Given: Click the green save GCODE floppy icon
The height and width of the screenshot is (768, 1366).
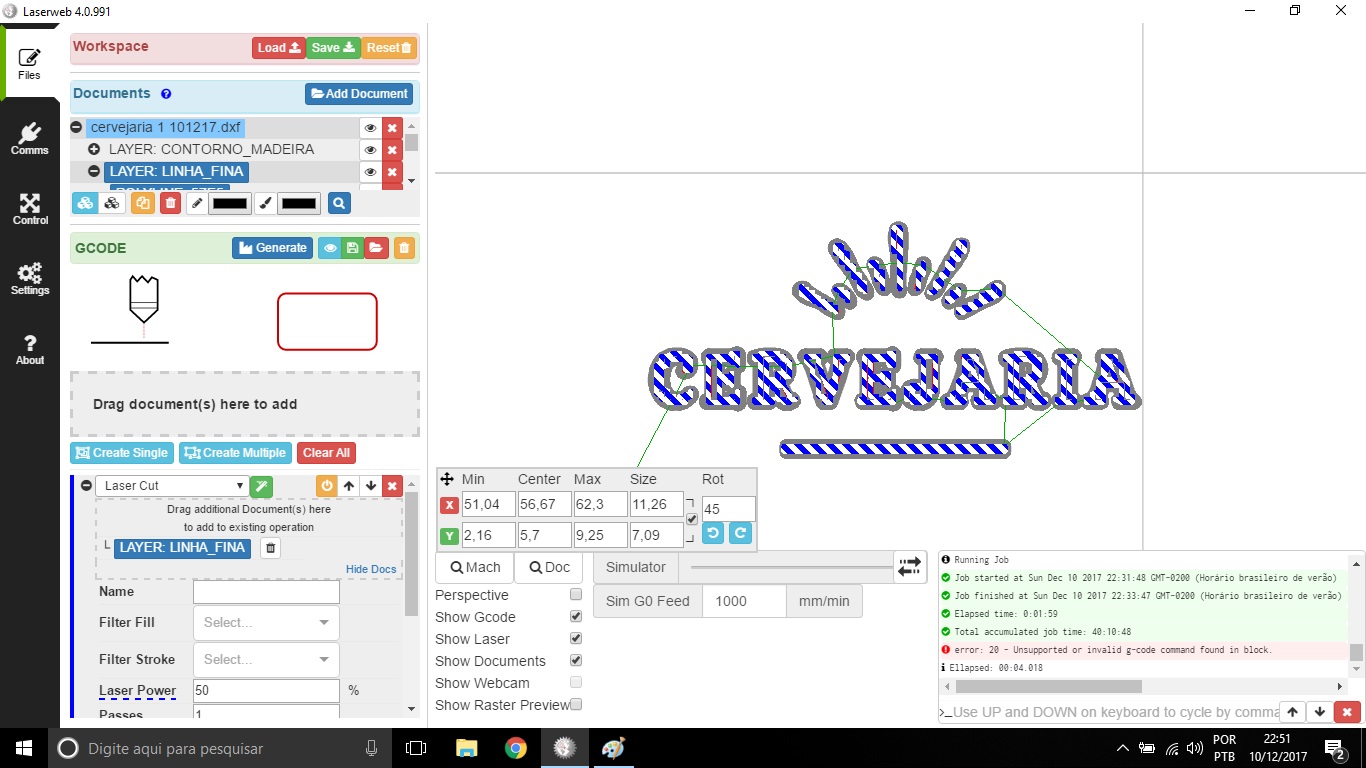Looking at the screenshot, I should click(x=352, y=248).
